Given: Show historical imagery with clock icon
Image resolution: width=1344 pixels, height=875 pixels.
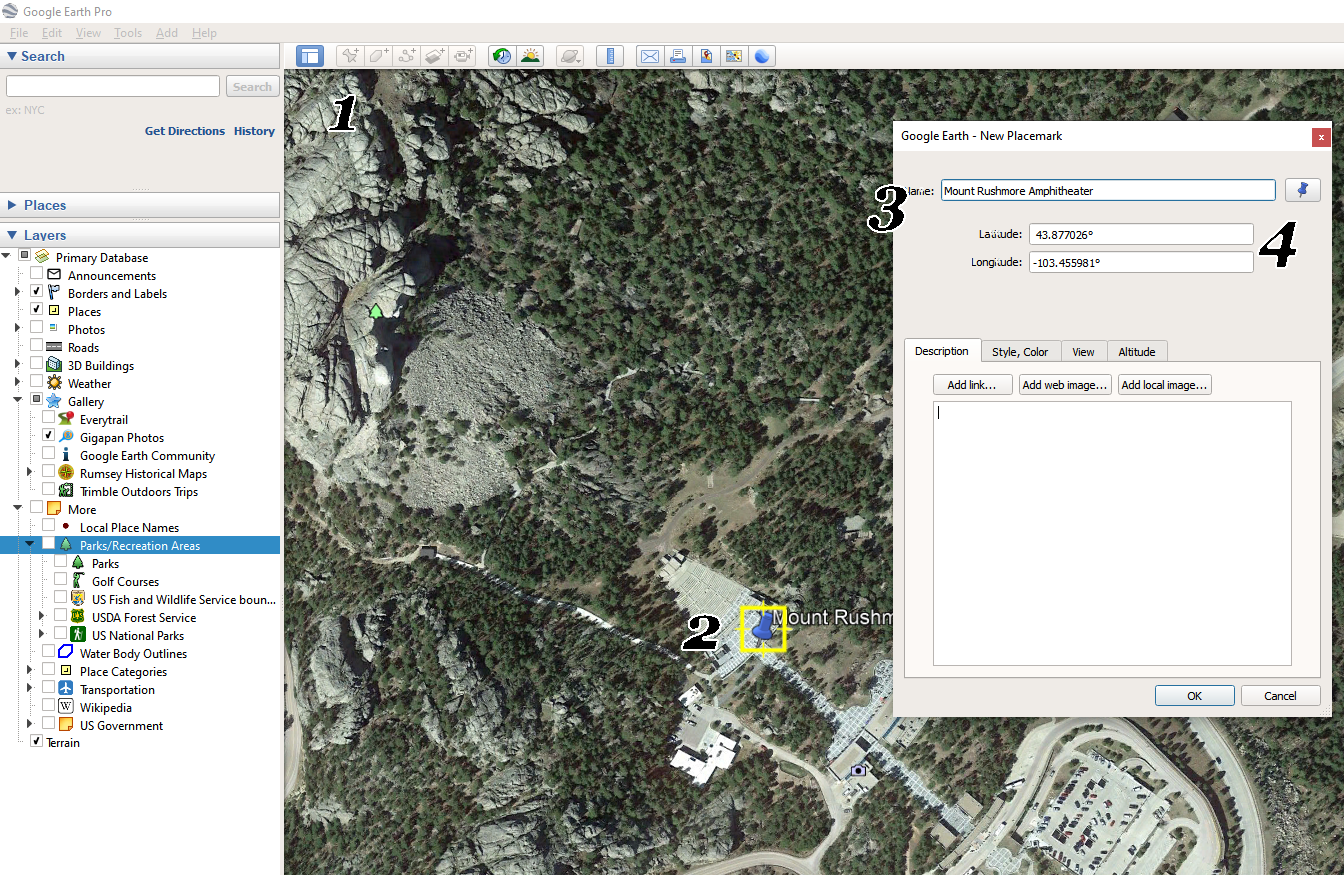Looking at the screenshot, I should pyautogui.click(x=501, y=56).
